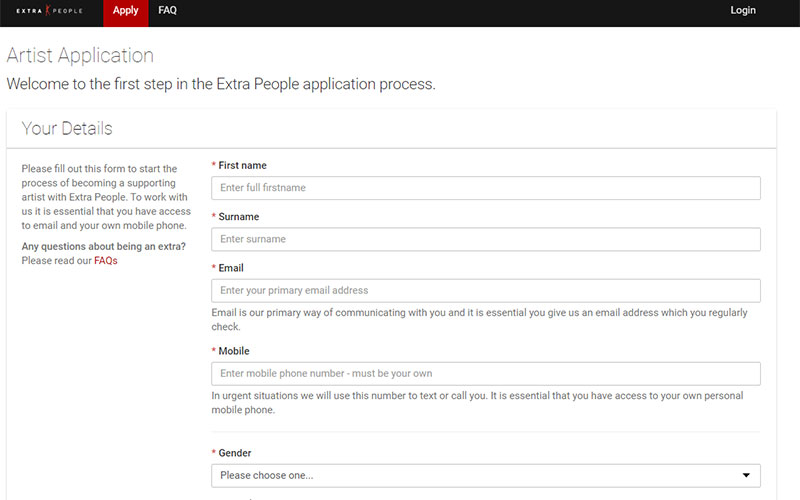Click the welcome message about application process
This screenshot has height=500, width=800.
coord(221,84)
